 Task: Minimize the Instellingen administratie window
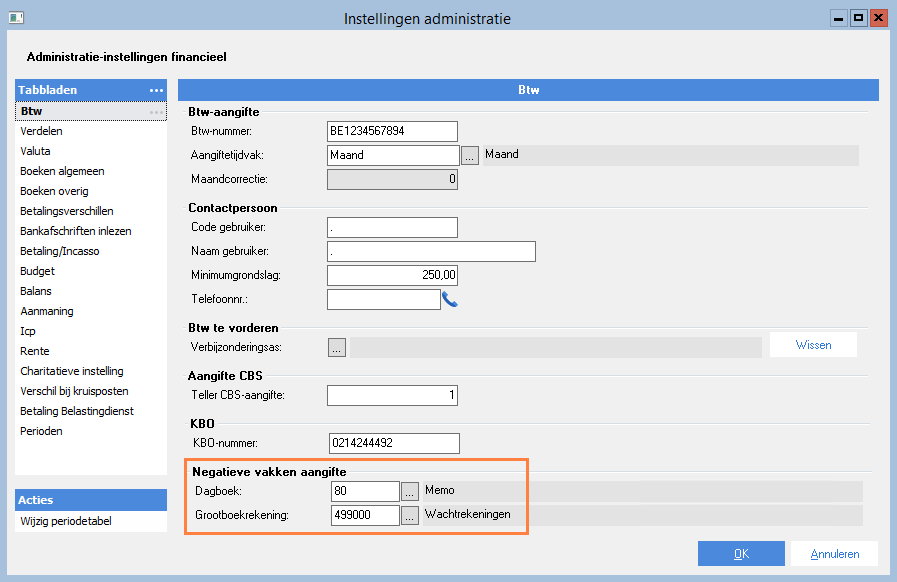coord(838,18)
